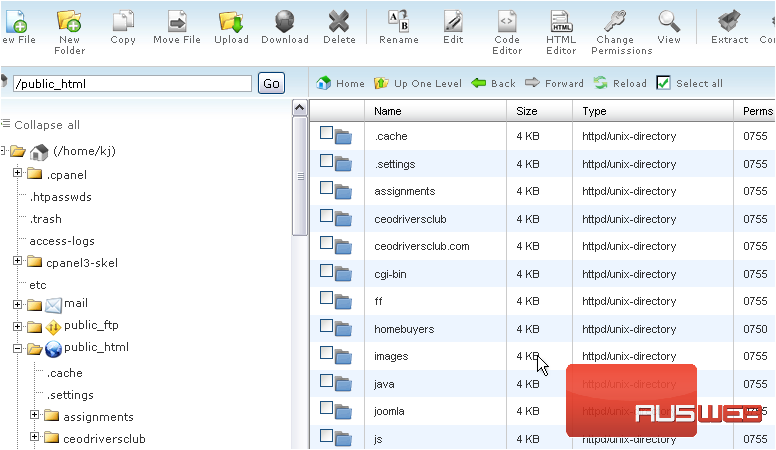This screenshot has width=776, height=450.
Task: Sort the list by Name column
Action: point(388,111)
